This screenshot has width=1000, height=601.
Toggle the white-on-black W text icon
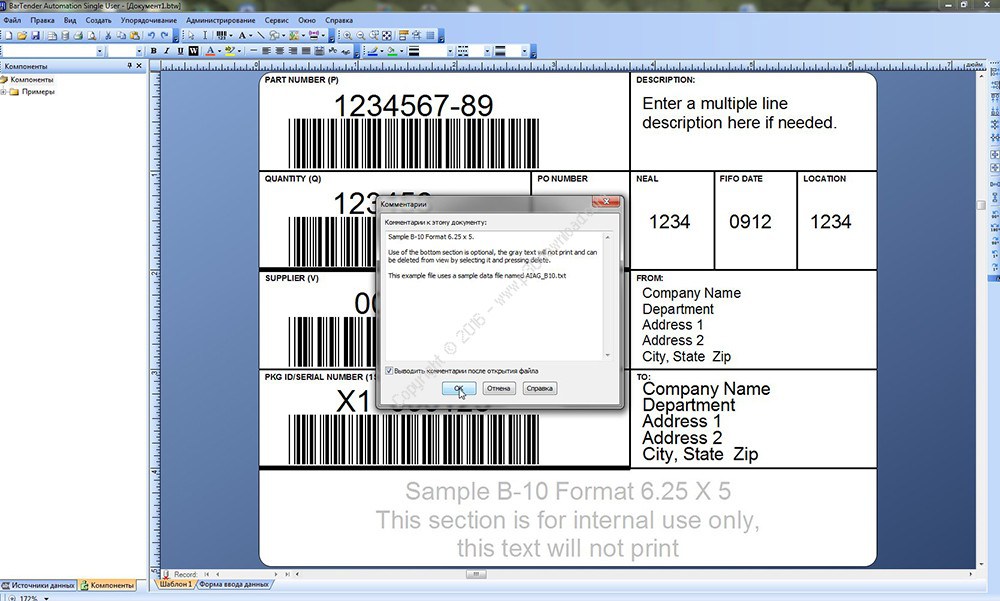point(193,51)
